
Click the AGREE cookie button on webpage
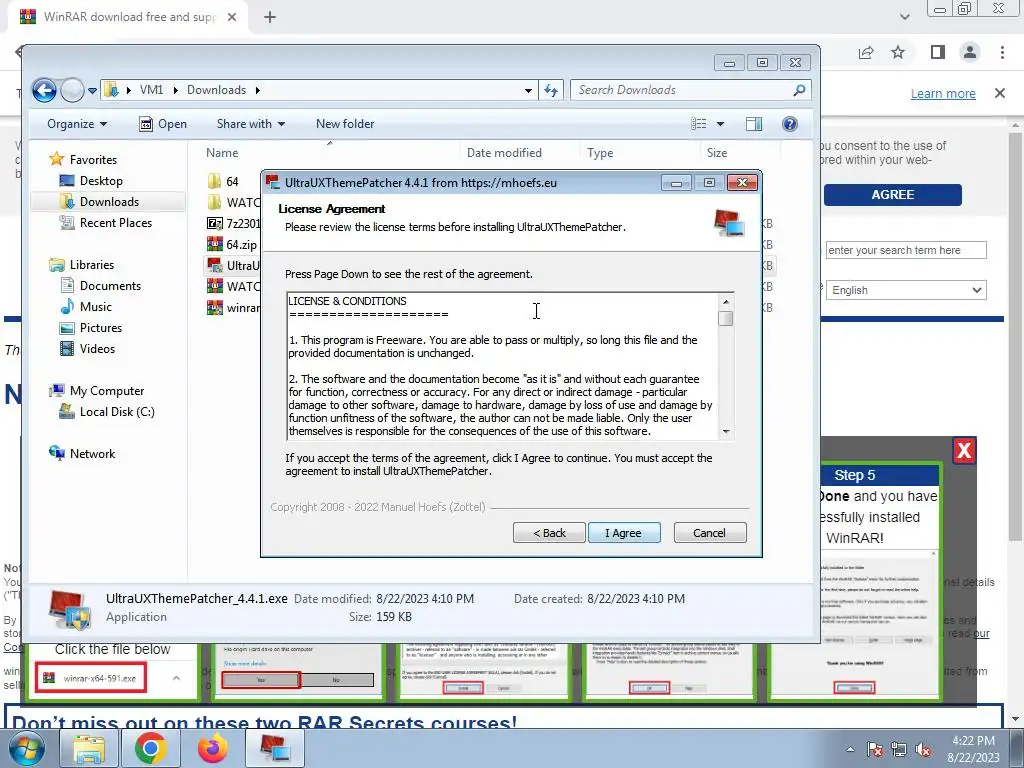892,195
